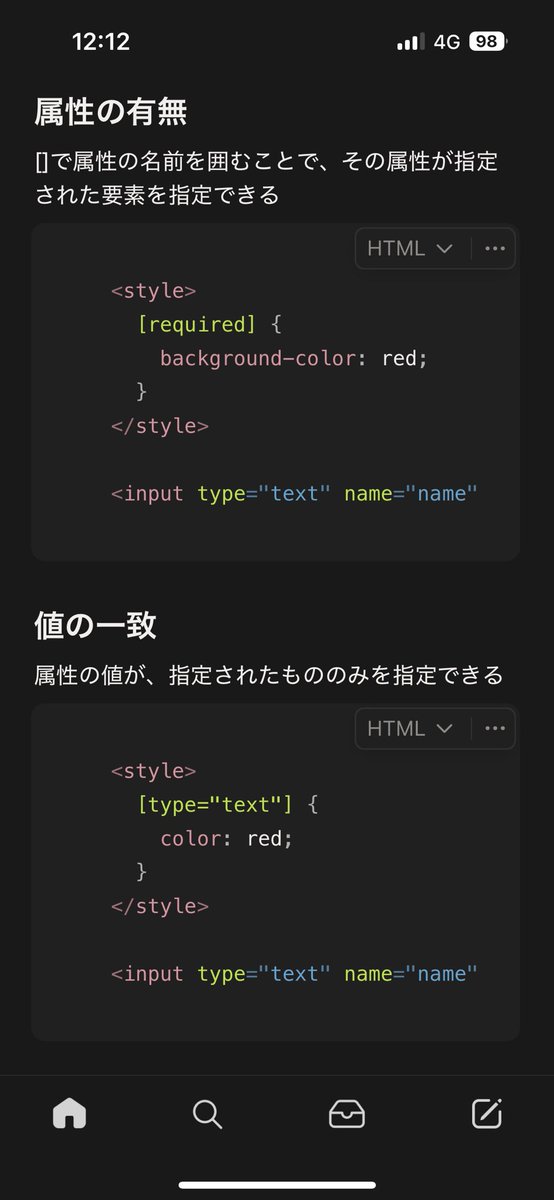The image size is (554, 1200).
Task: Open HTML language dropdown in second code block
Action: [410, 728]
